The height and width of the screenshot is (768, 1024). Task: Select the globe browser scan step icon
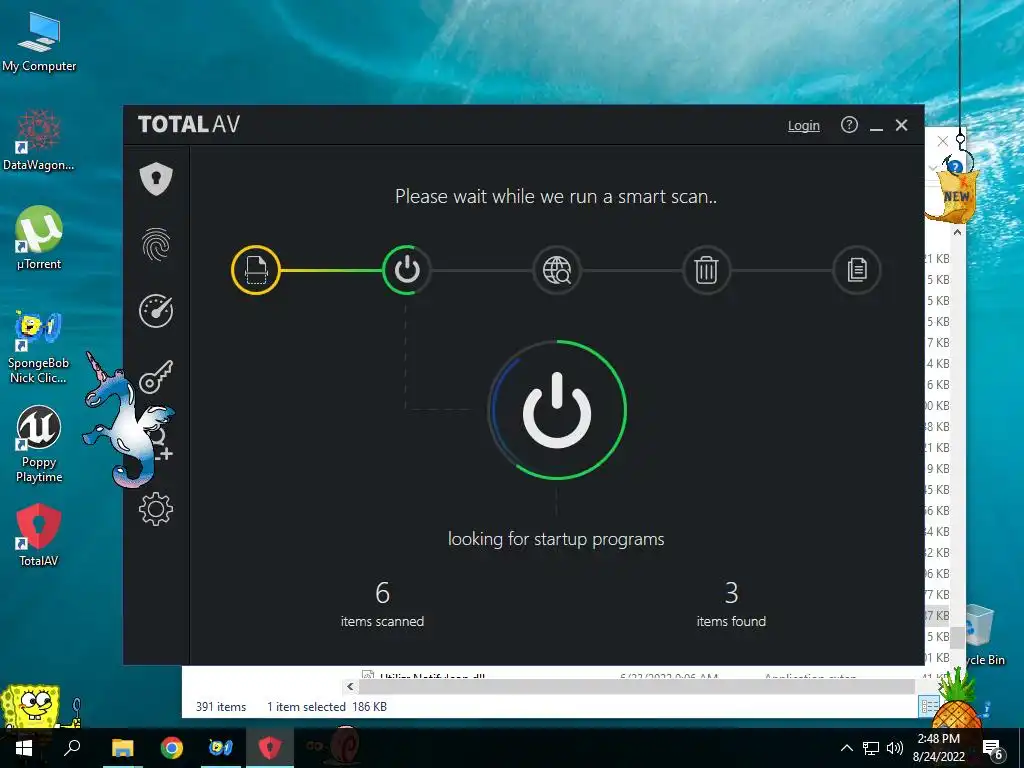pyautogui.click(x=556, y=270)
